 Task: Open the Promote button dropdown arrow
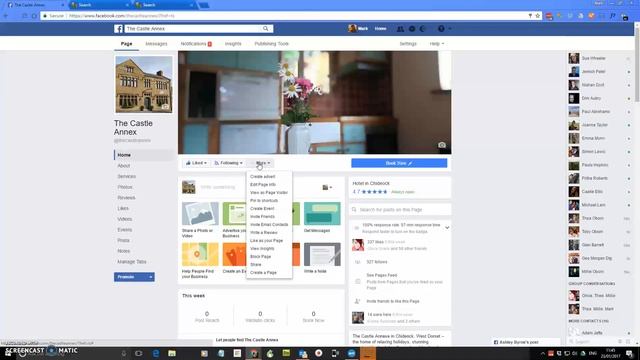tap(151, 277)
